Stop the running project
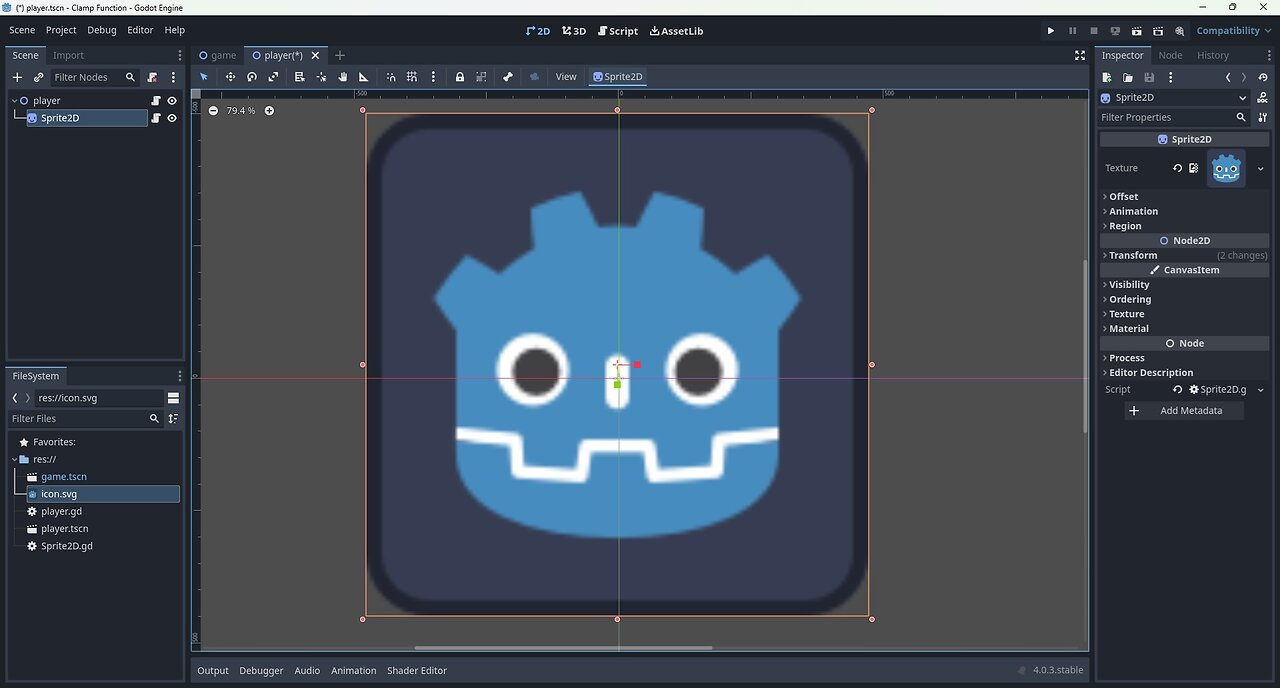 (1094, 31)
